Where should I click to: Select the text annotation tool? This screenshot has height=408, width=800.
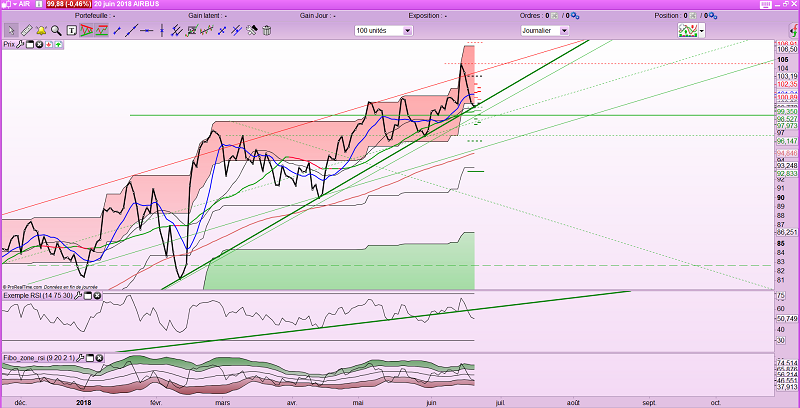[71, 30]
